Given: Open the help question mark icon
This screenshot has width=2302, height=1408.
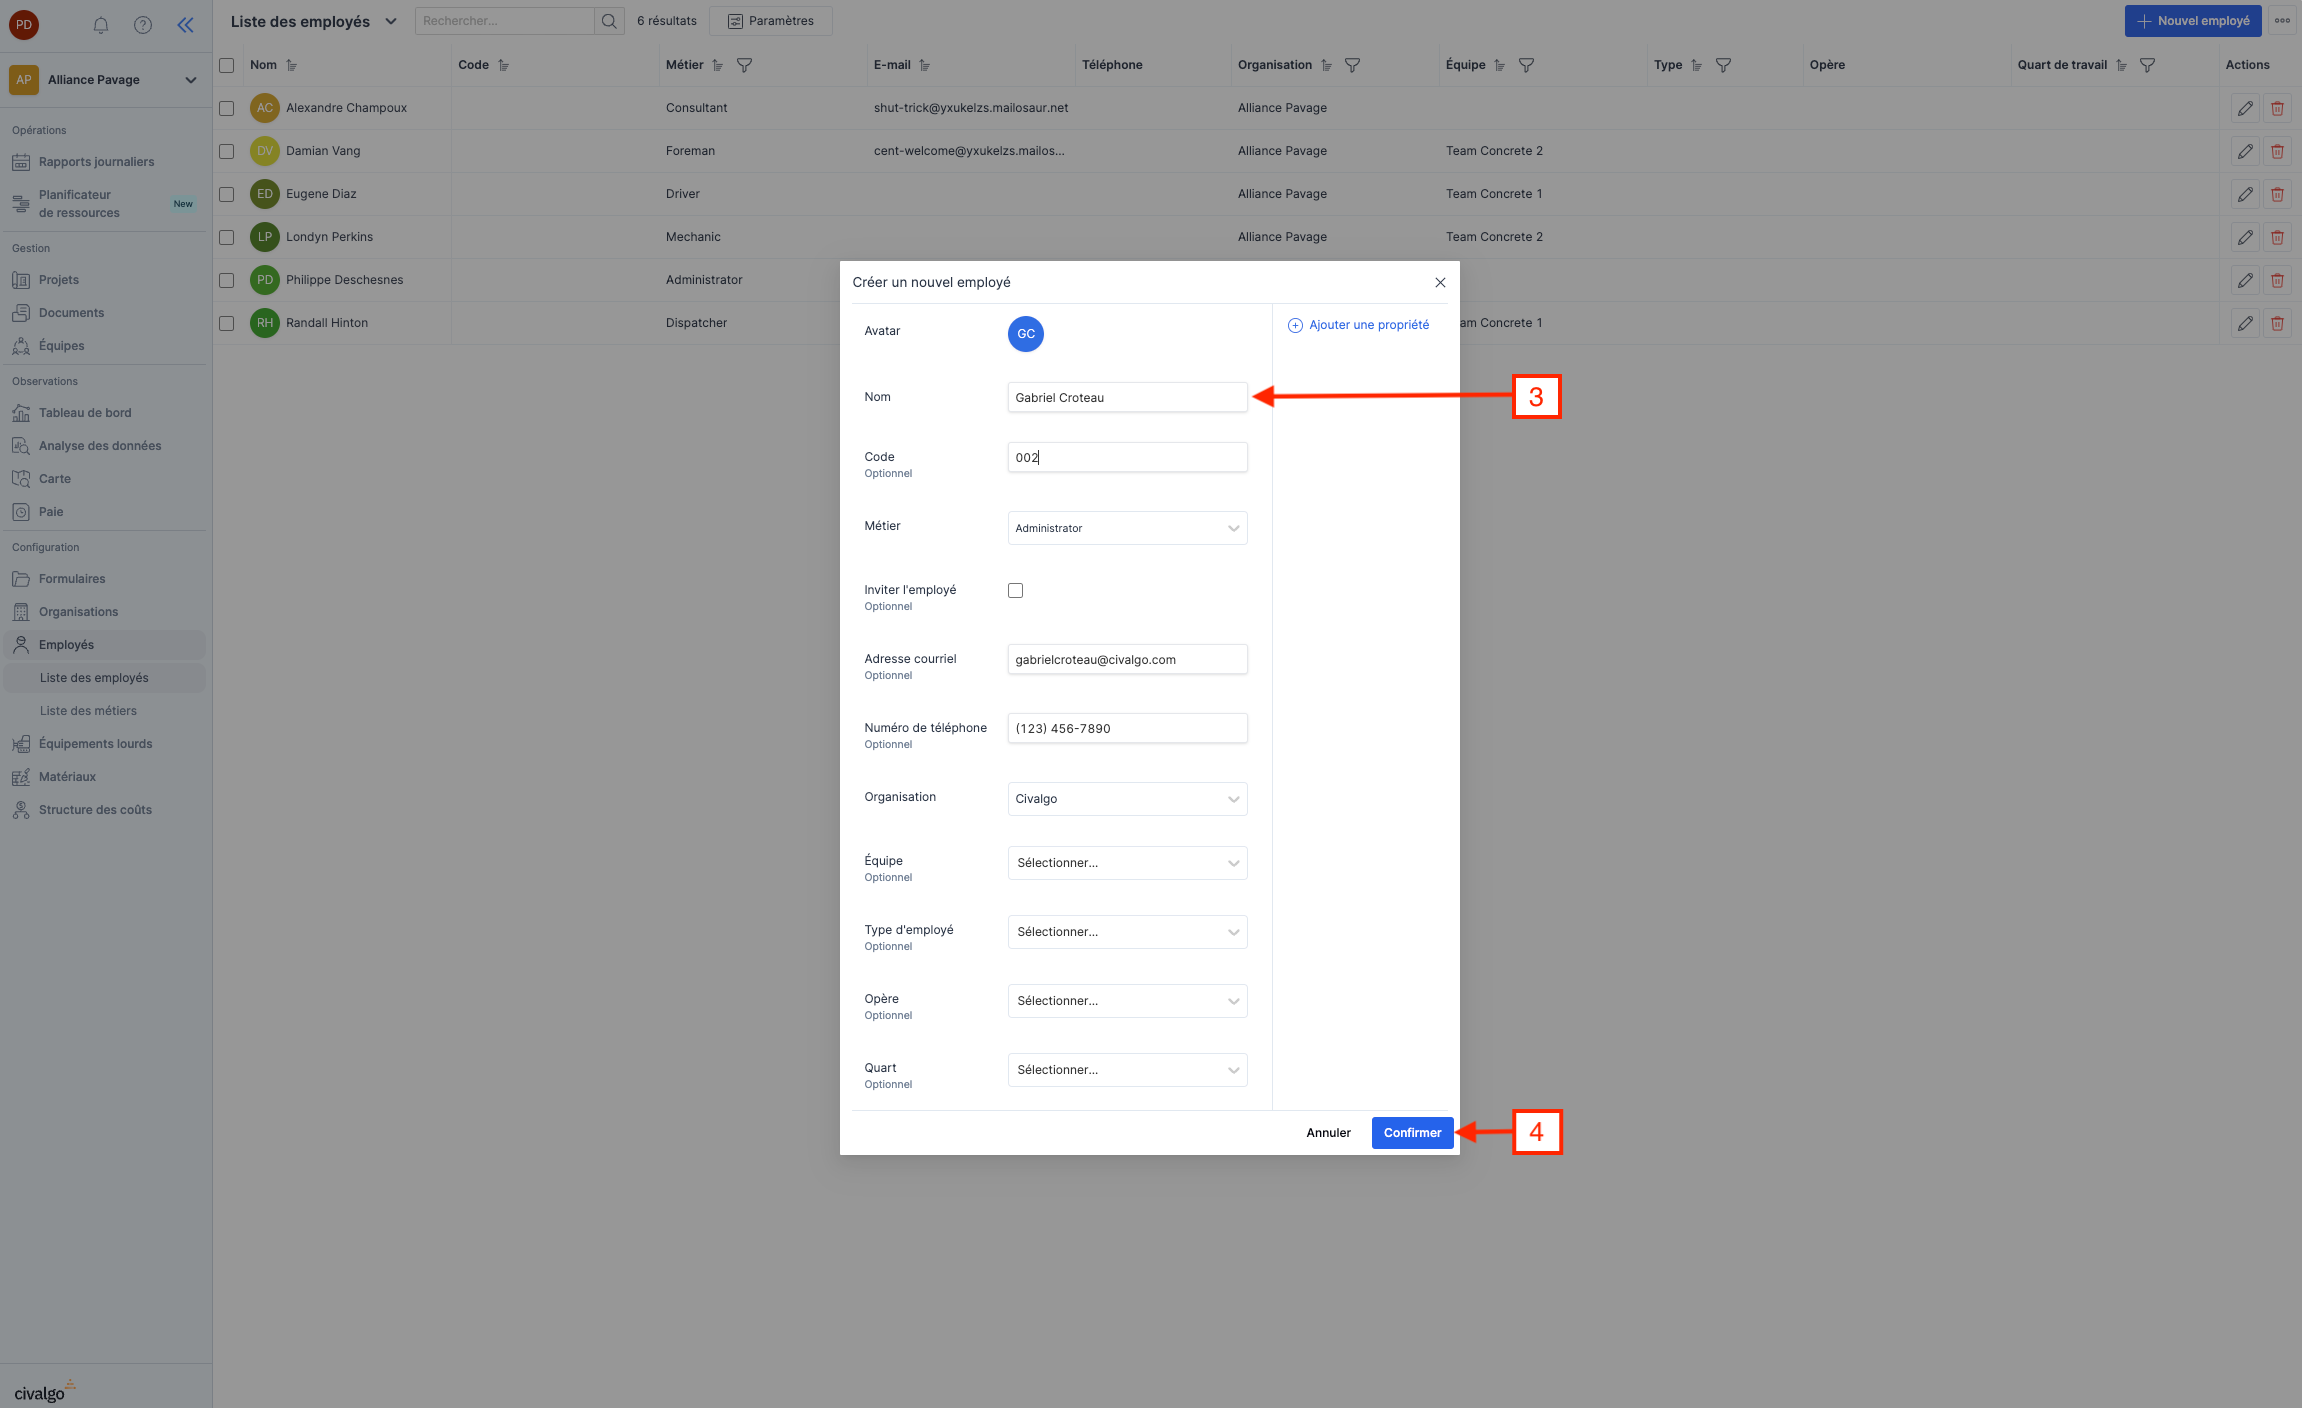Looking at the screenshot, I should (x=143, y=25).
